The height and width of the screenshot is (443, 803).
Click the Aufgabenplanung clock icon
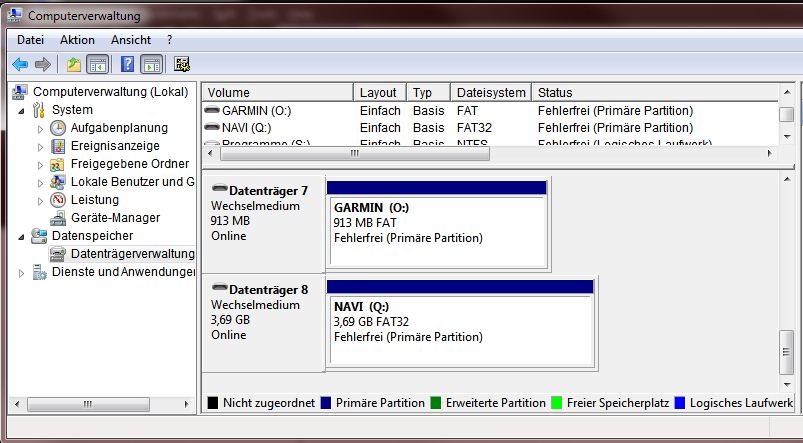click(x=58, y=128)
